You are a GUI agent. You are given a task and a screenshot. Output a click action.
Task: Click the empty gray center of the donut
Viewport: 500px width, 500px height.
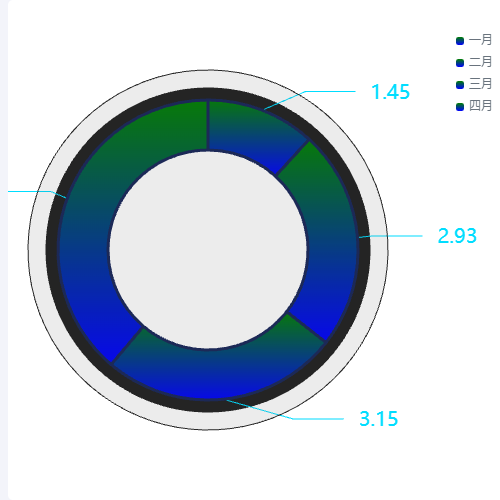pos(208,250)
